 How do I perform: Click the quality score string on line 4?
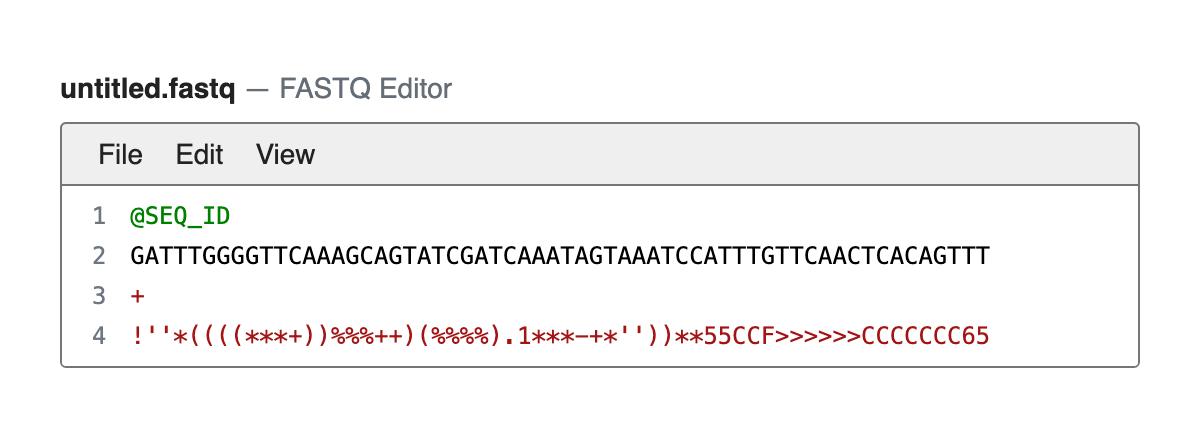(x=560, y=336)
